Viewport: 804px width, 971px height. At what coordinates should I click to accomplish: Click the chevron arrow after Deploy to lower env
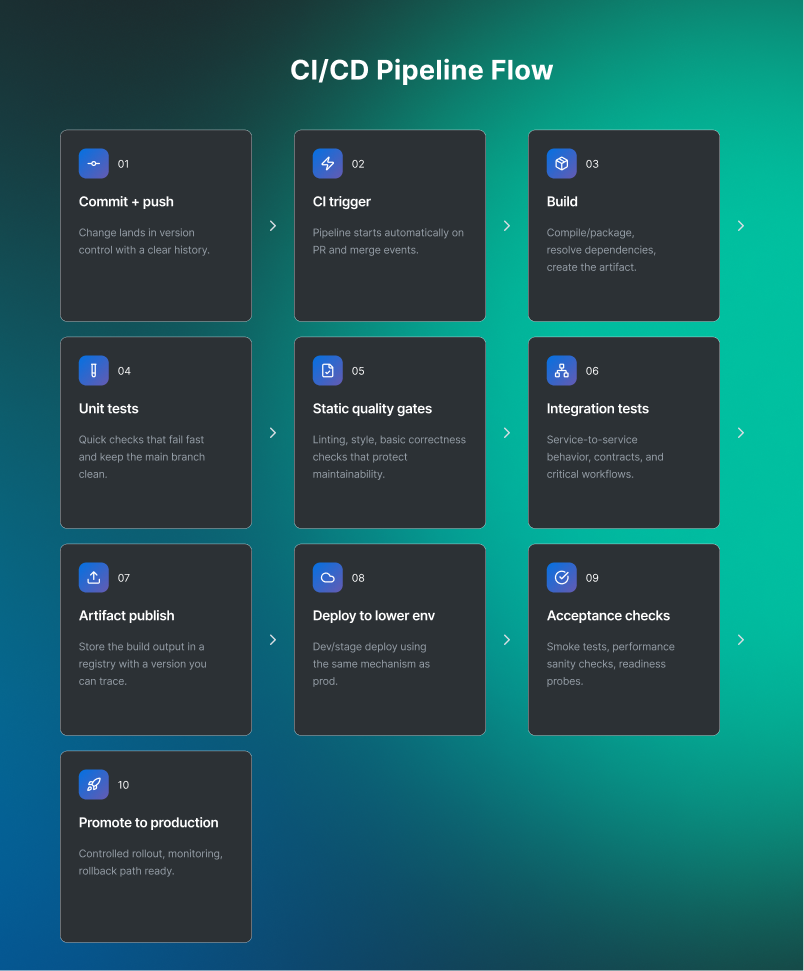tap(507, 640)
